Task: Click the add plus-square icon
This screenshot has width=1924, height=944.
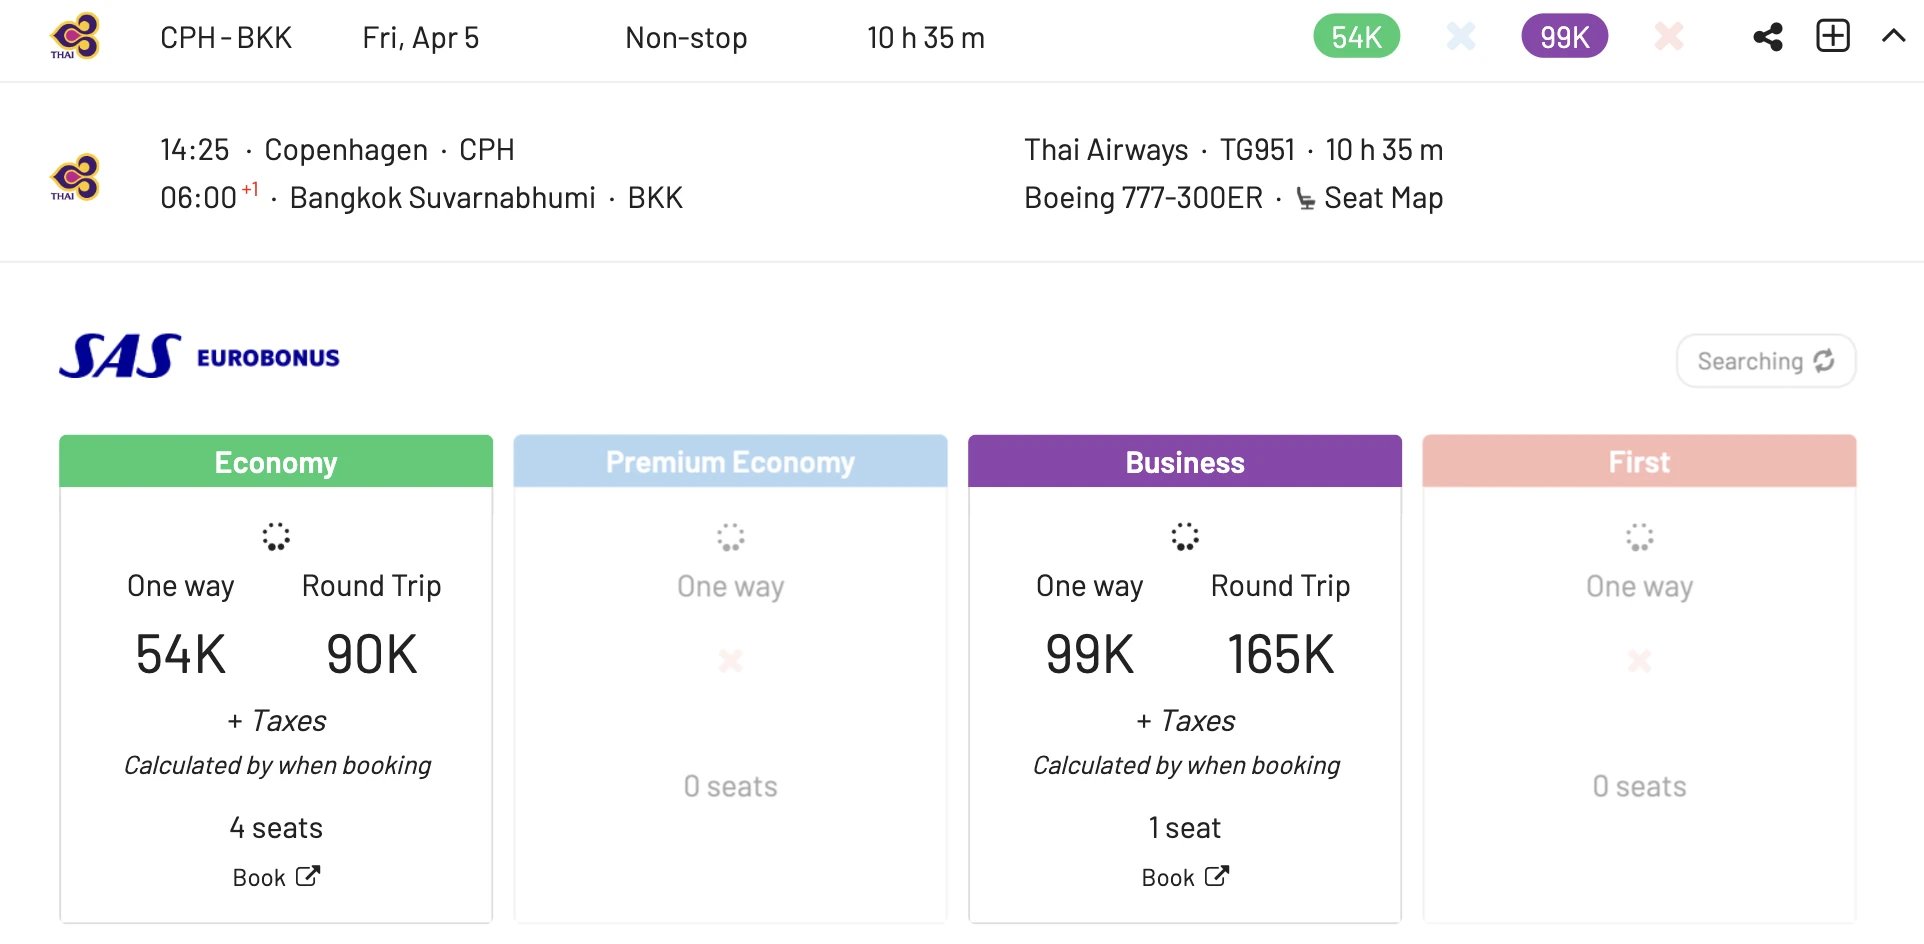Action: pyautogui.click(x=1833, y=36)
